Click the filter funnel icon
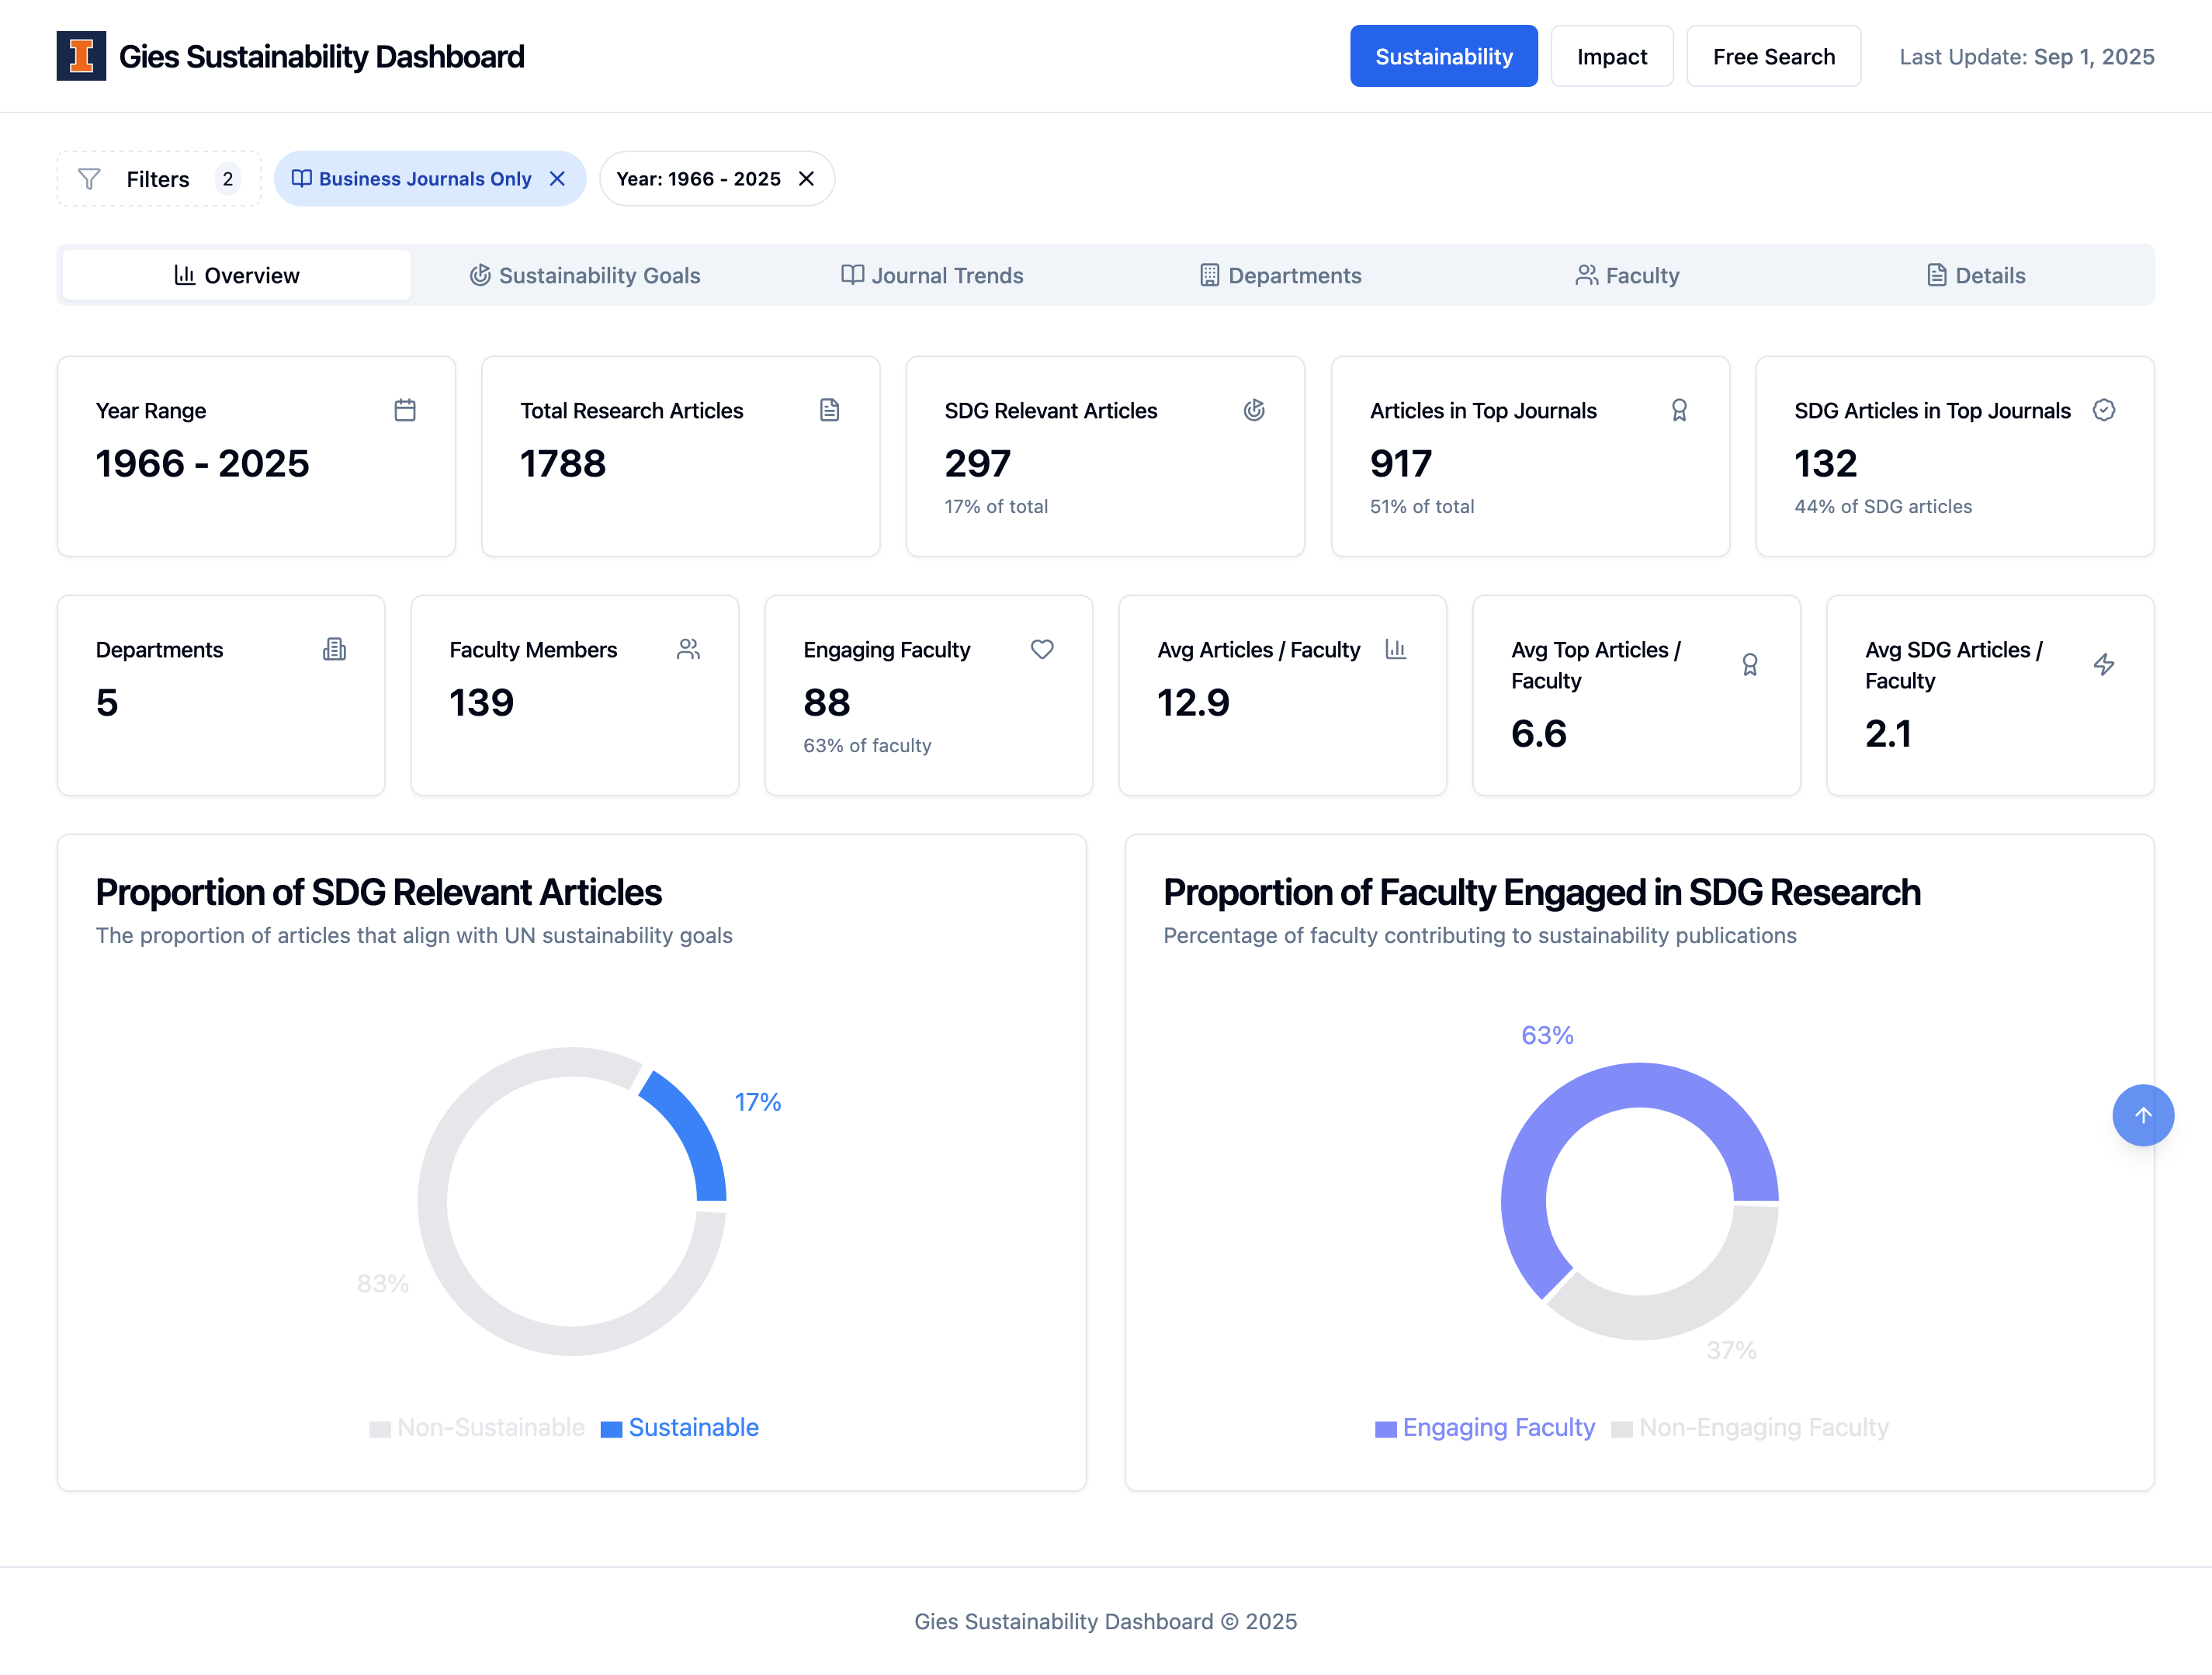2212x1675 pixels. coord(89,178)
